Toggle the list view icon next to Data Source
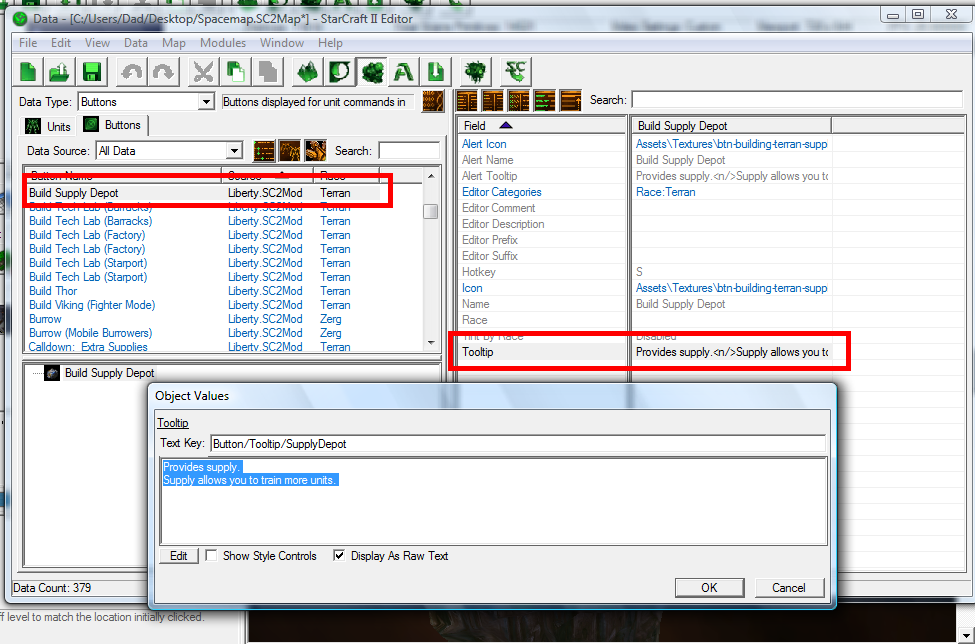Viewport: 975px width, 644px height. (264, 150)
